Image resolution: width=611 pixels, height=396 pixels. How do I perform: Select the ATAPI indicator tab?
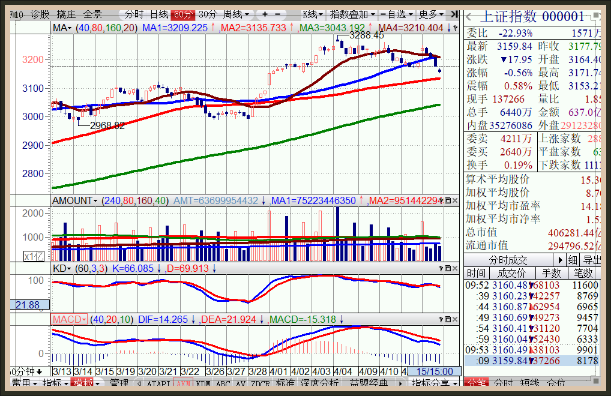tap(159, 384)
